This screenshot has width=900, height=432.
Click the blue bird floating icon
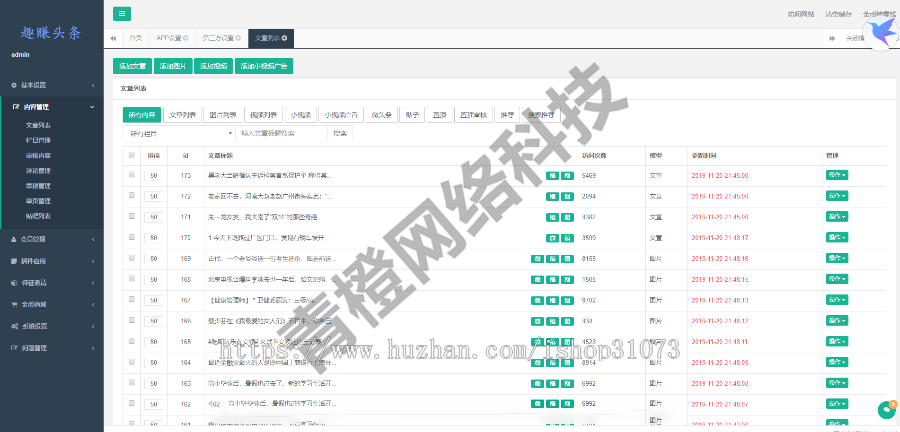[x=882, y=33]
